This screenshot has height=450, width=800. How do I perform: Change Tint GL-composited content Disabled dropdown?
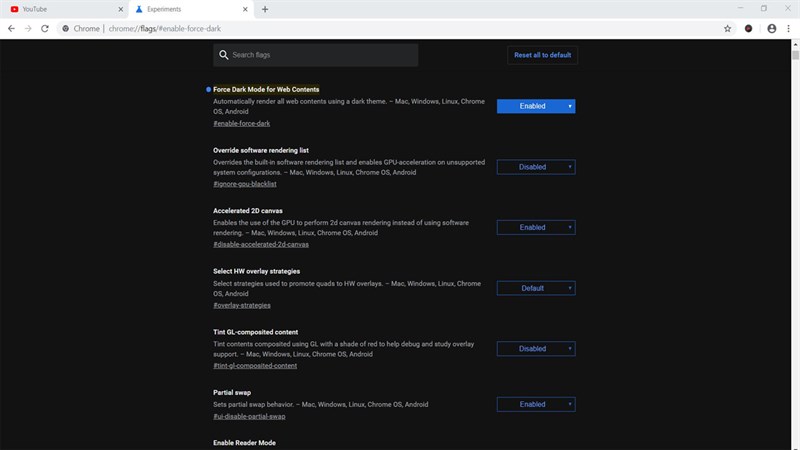pyautogui.click(x=536, y=349)
